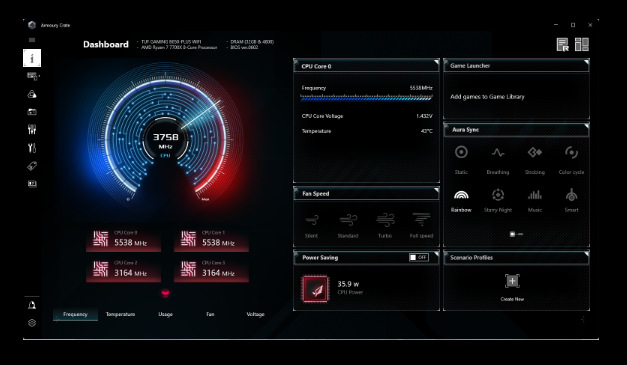Open Aura Sync panel corner menu
Image resolution: width=627 pixels, height=365 pixels.
pyautogui.click(x=586, y=126)
